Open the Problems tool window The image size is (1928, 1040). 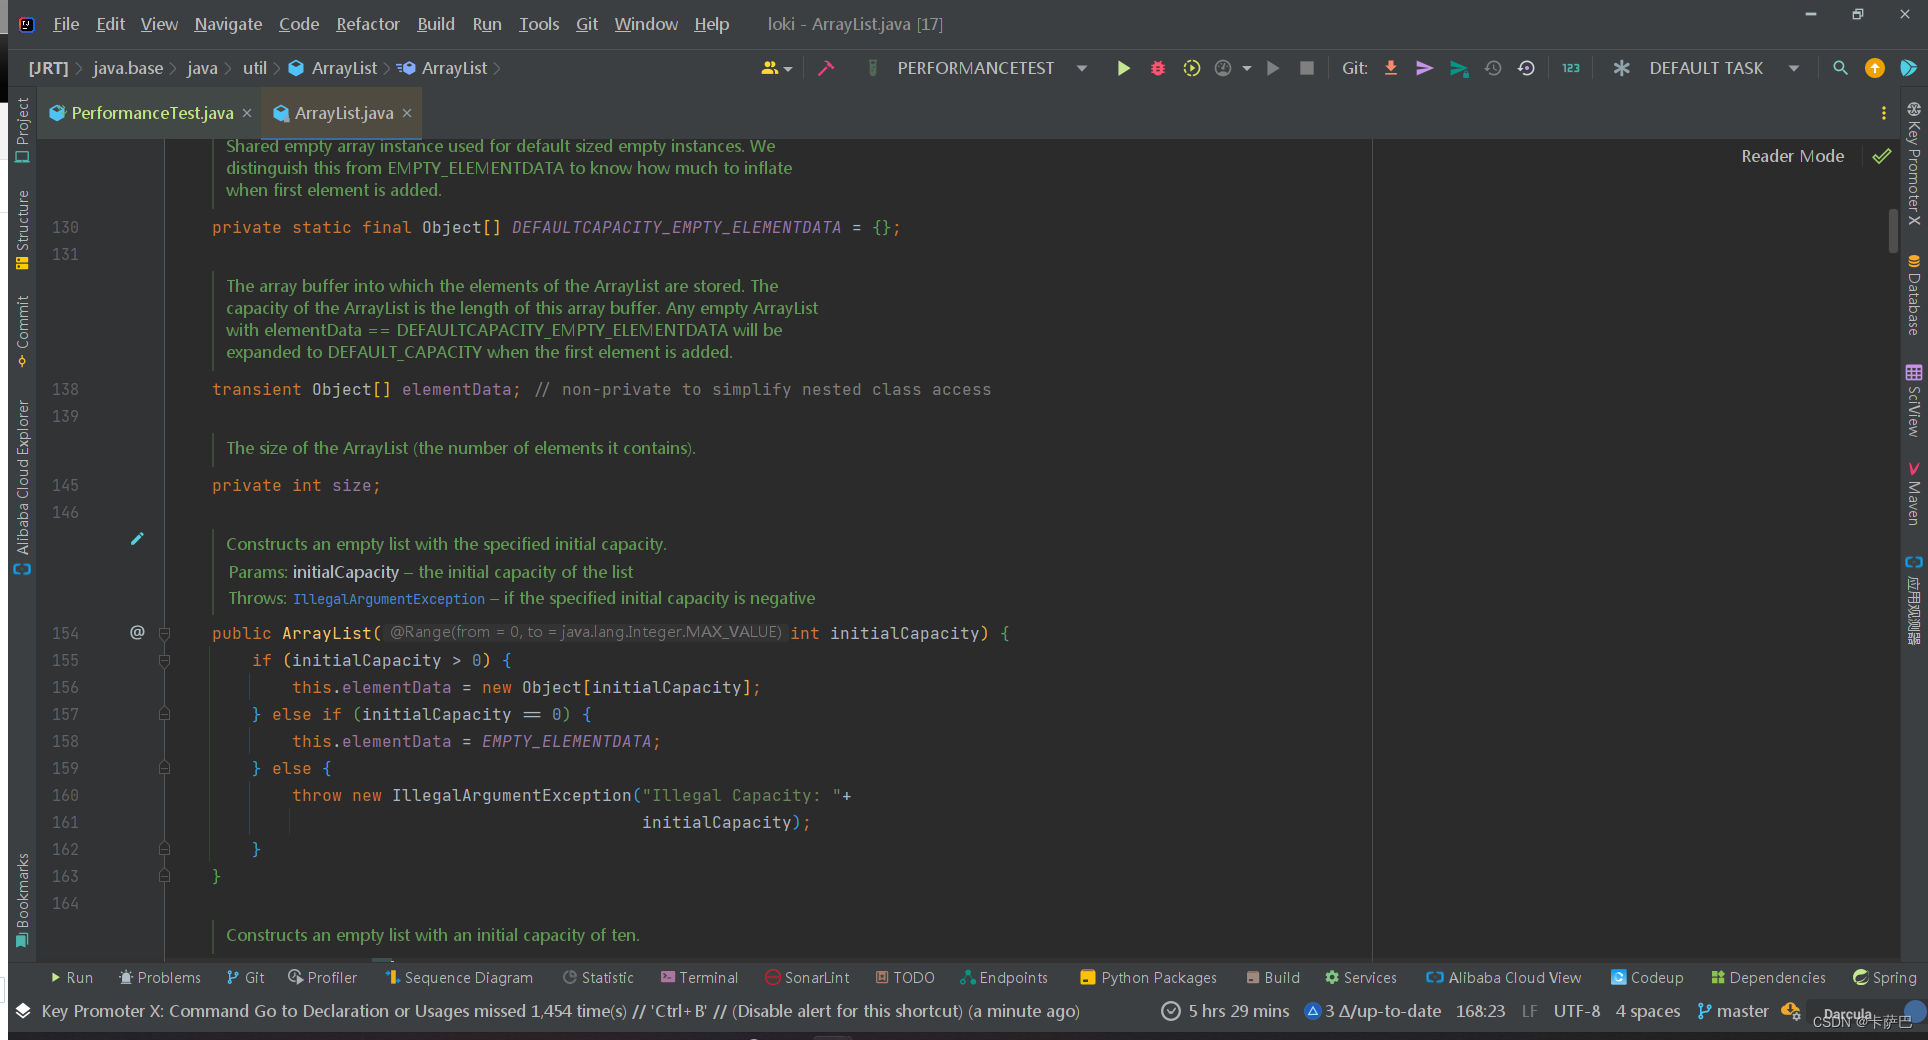pos(159,977)
